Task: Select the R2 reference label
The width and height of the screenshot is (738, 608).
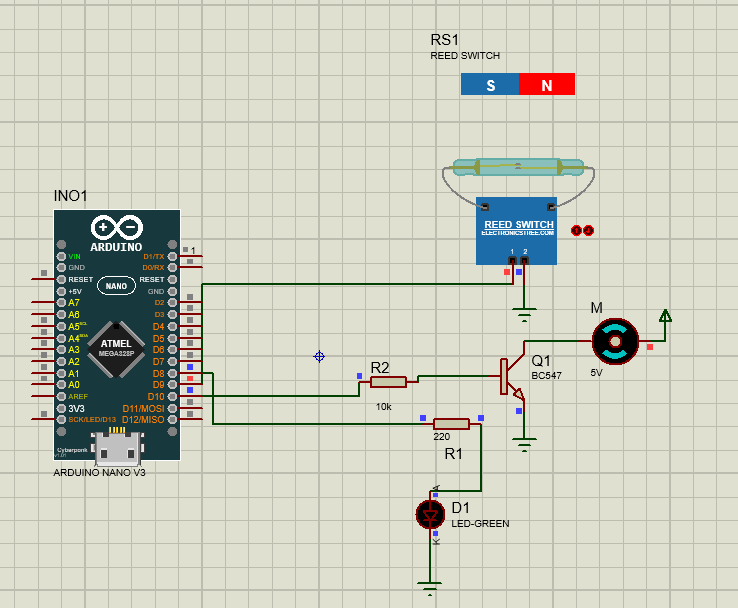Action: pos(380,368)
